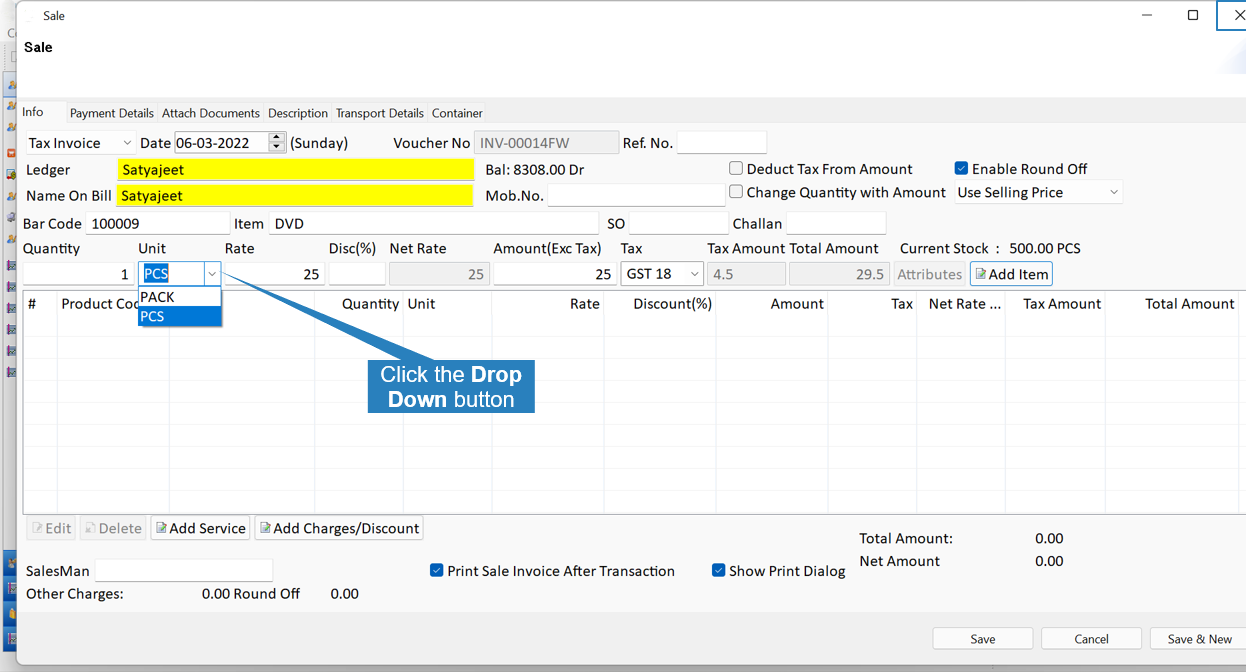Click the Save button

point(982,639)
